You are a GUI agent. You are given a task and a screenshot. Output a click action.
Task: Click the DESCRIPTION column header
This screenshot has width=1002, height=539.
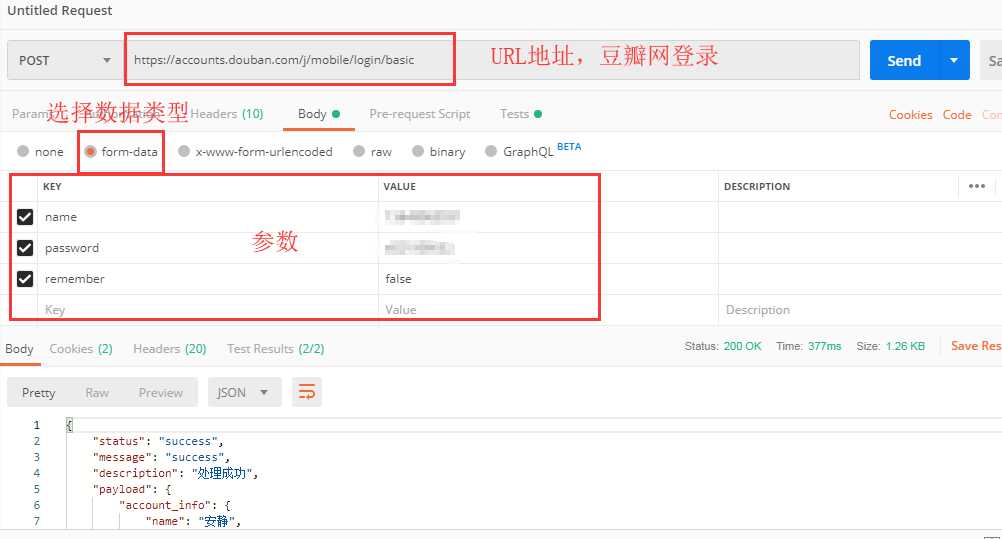click(x=757, y=186)
